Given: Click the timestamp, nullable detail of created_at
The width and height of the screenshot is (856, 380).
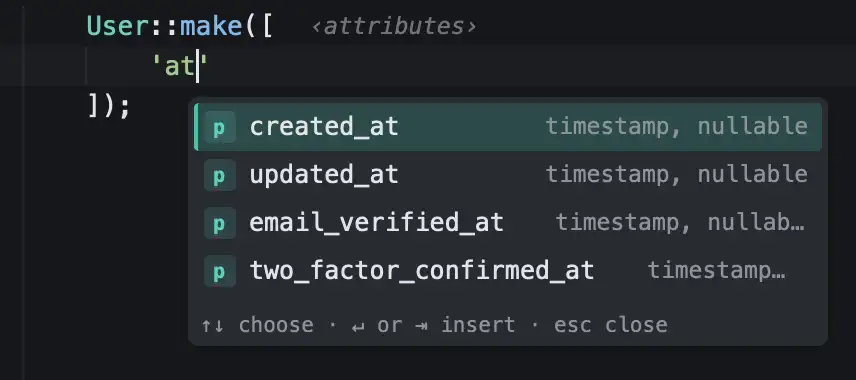Looking at the screenshot, I should (676, 127).
